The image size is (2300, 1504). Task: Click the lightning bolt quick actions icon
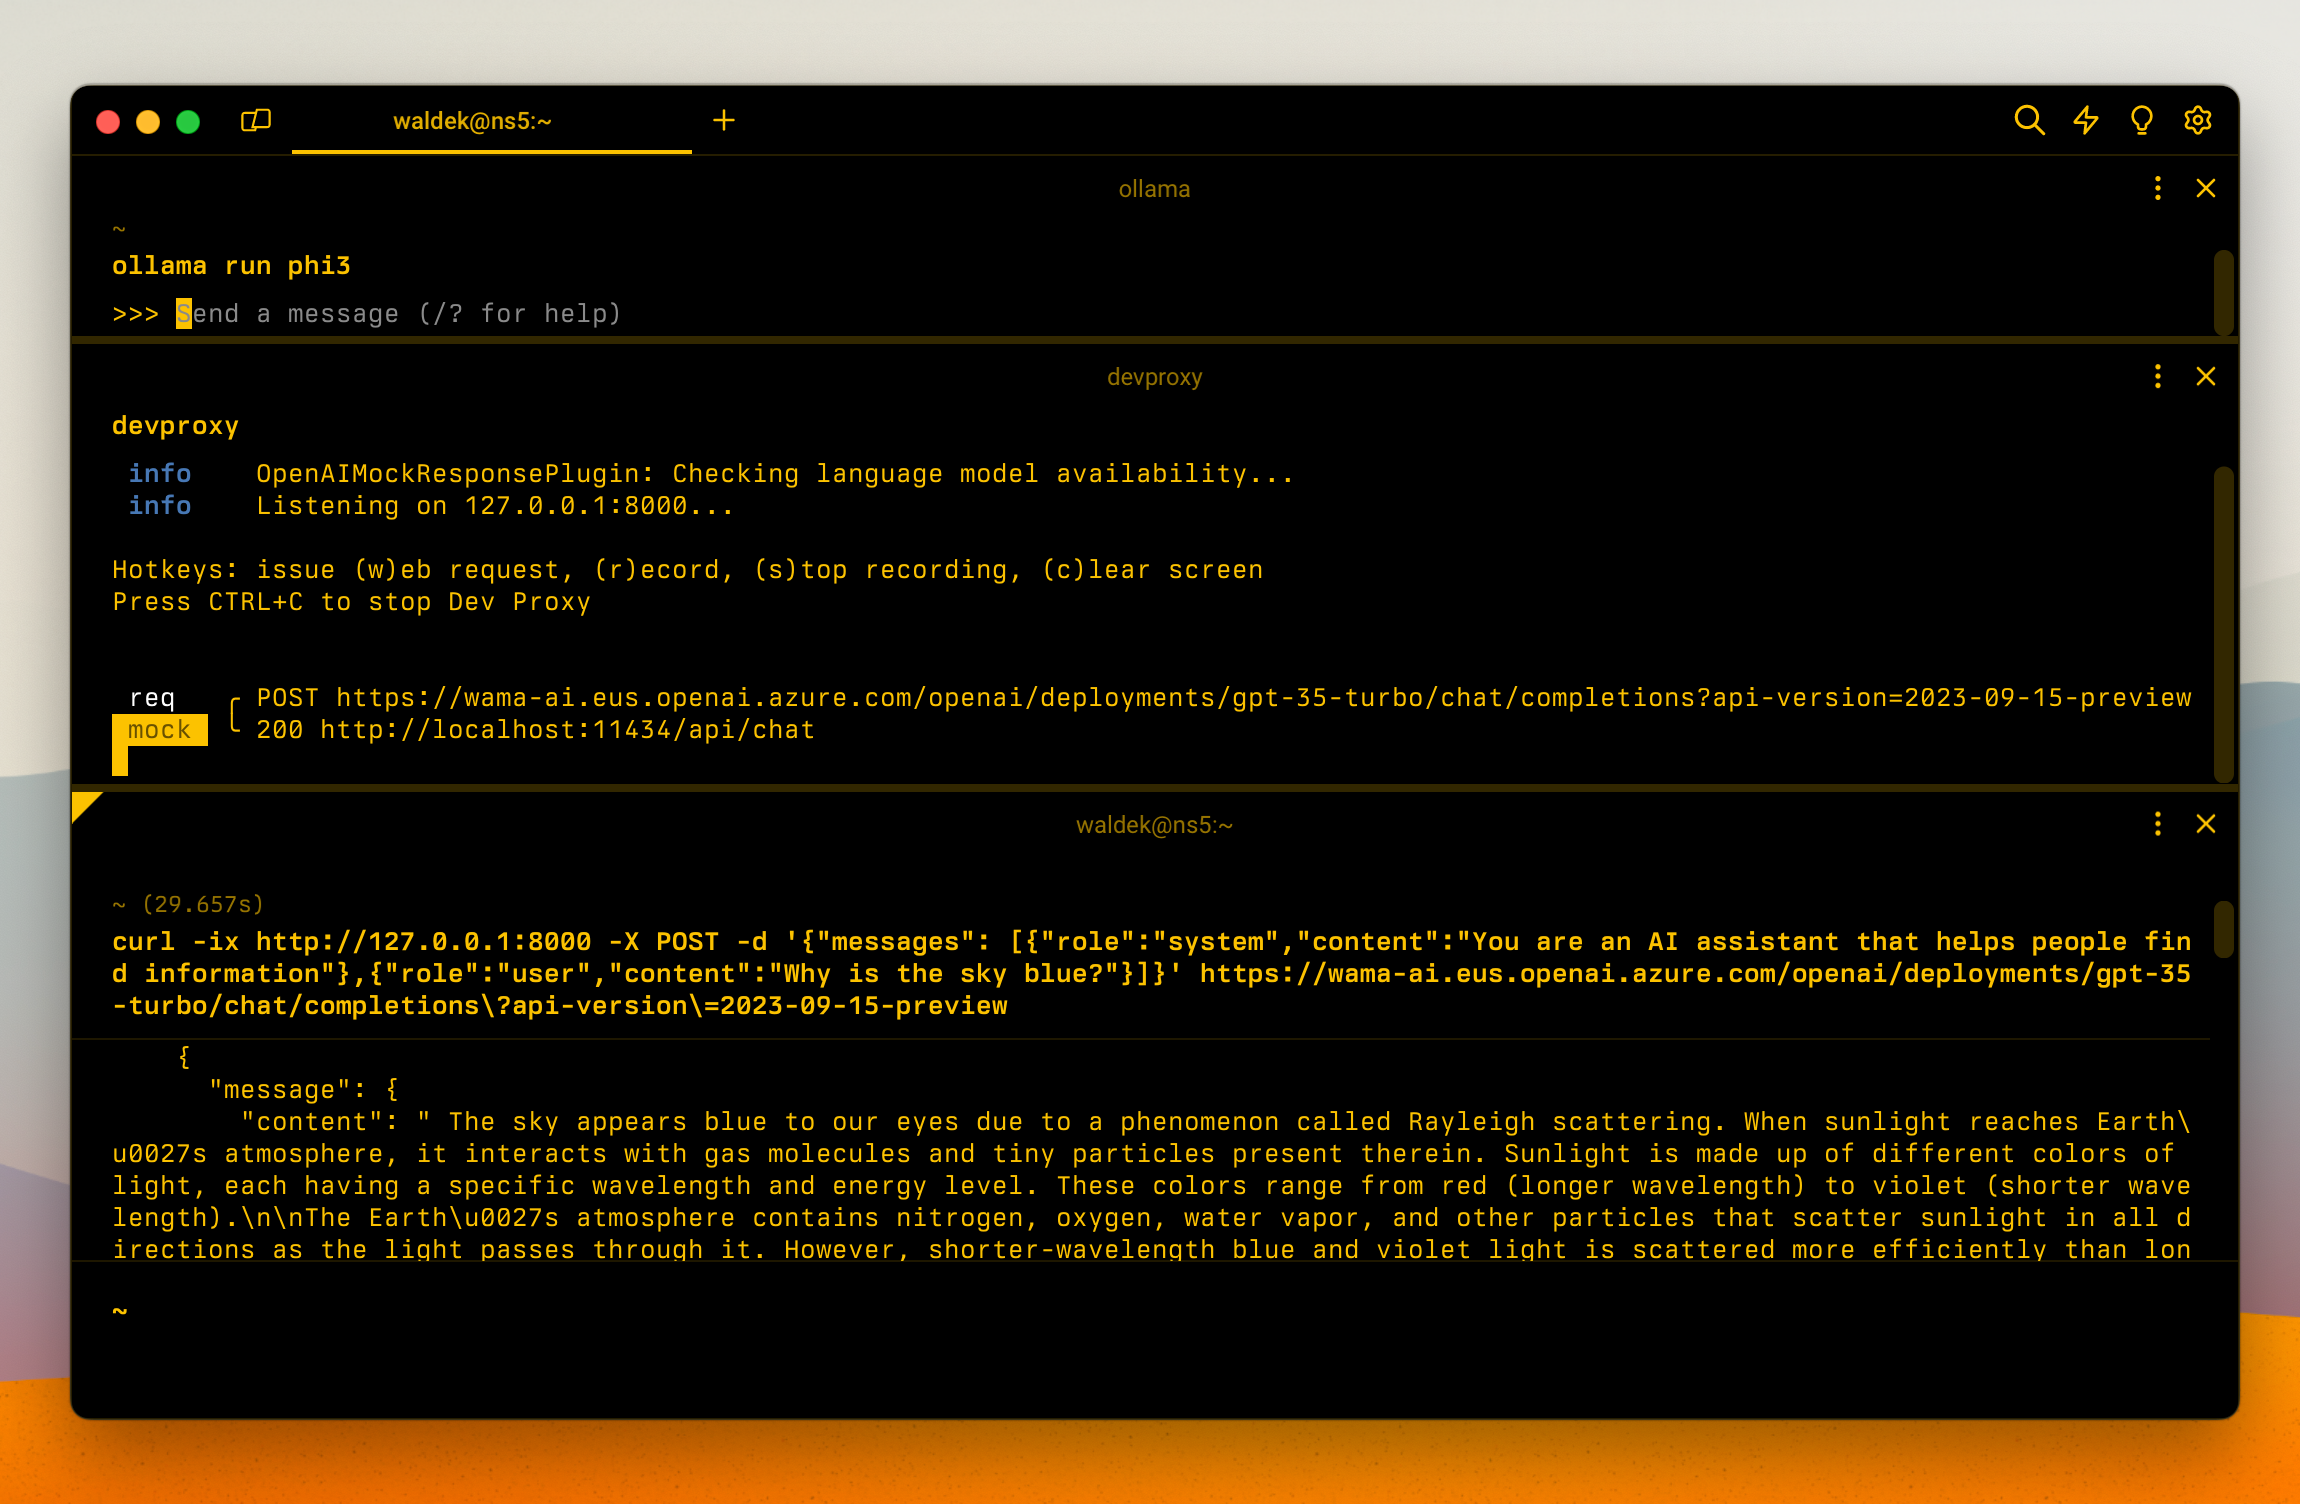pos(2086,120)
